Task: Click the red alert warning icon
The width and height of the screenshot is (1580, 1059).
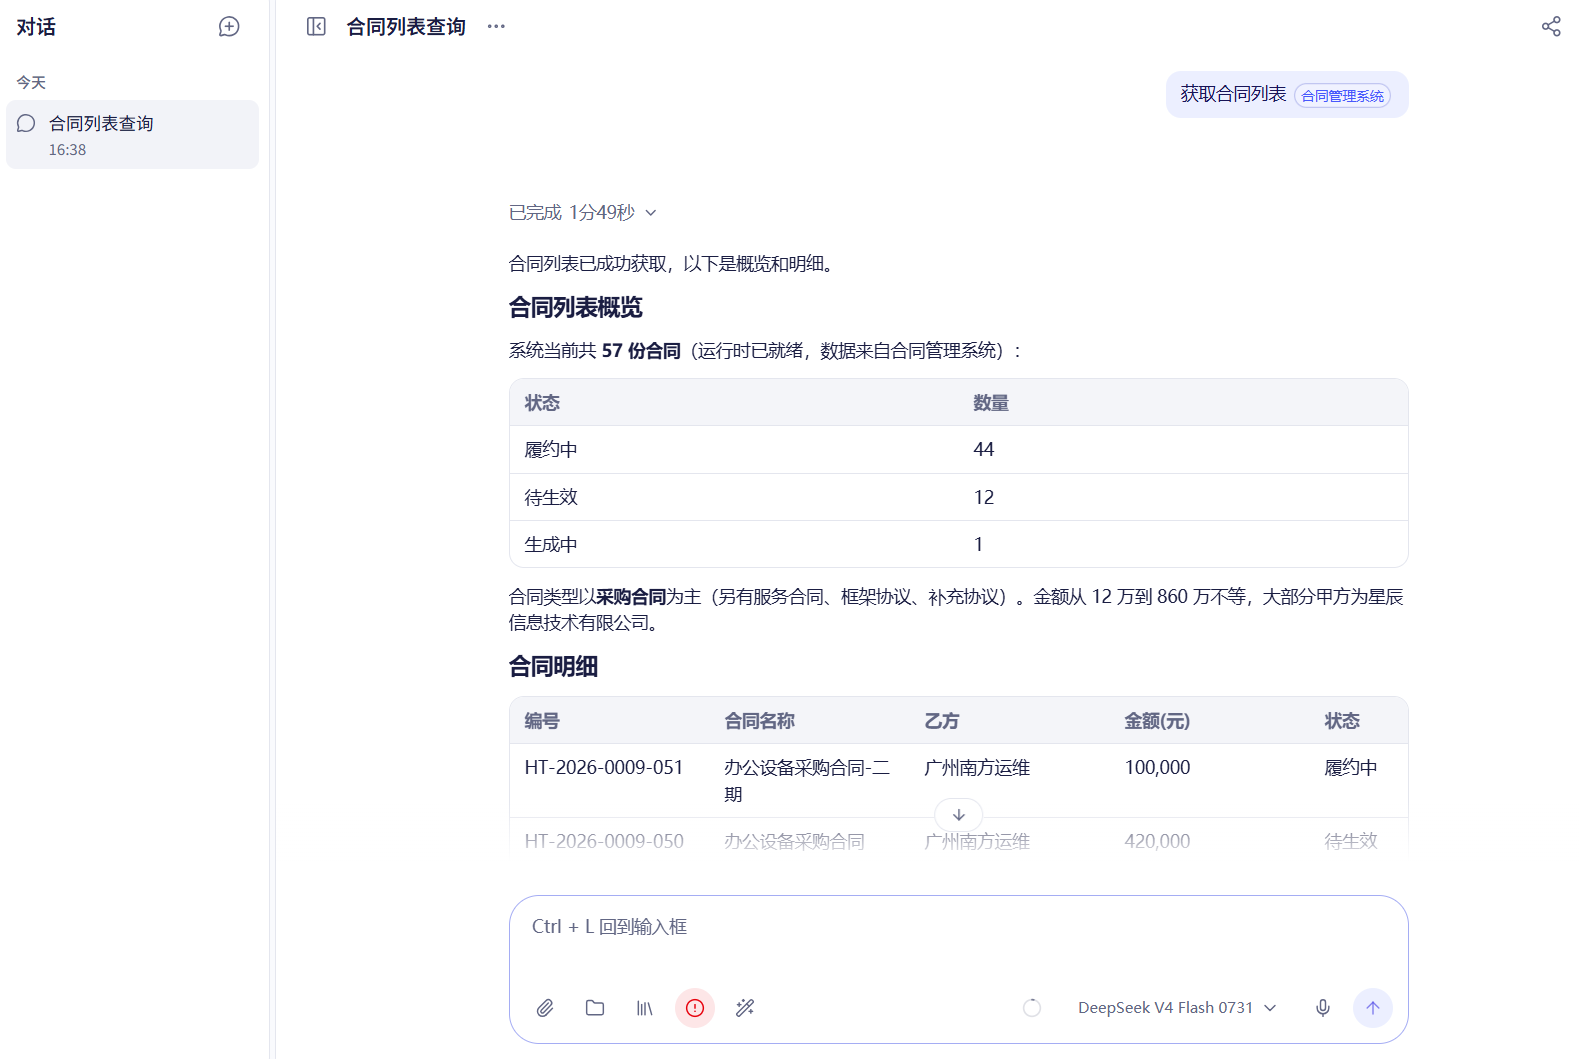Action: coord(695,1008)
